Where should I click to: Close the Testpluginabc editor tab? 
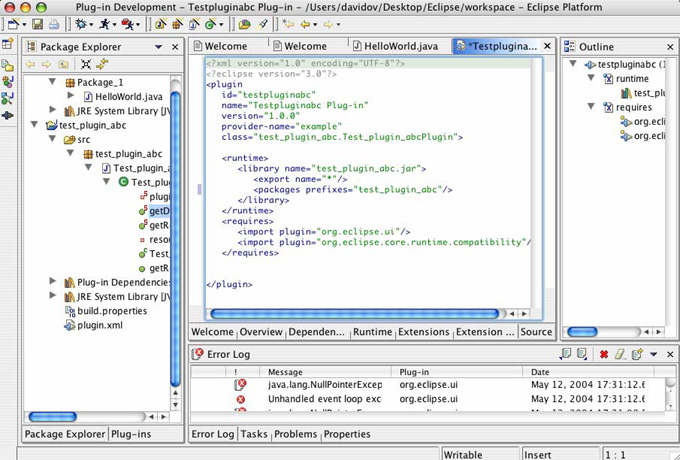point(546,46)
